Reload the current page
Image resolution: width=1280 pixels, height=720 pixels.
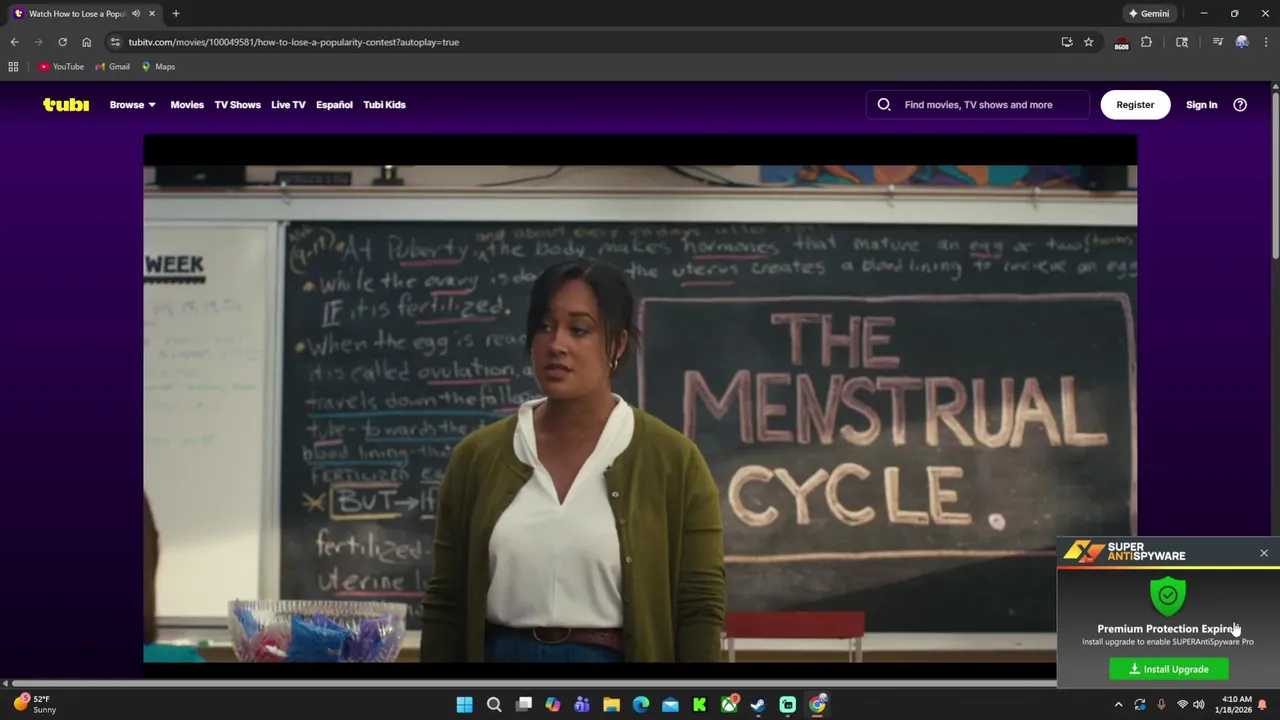(62, 42)
